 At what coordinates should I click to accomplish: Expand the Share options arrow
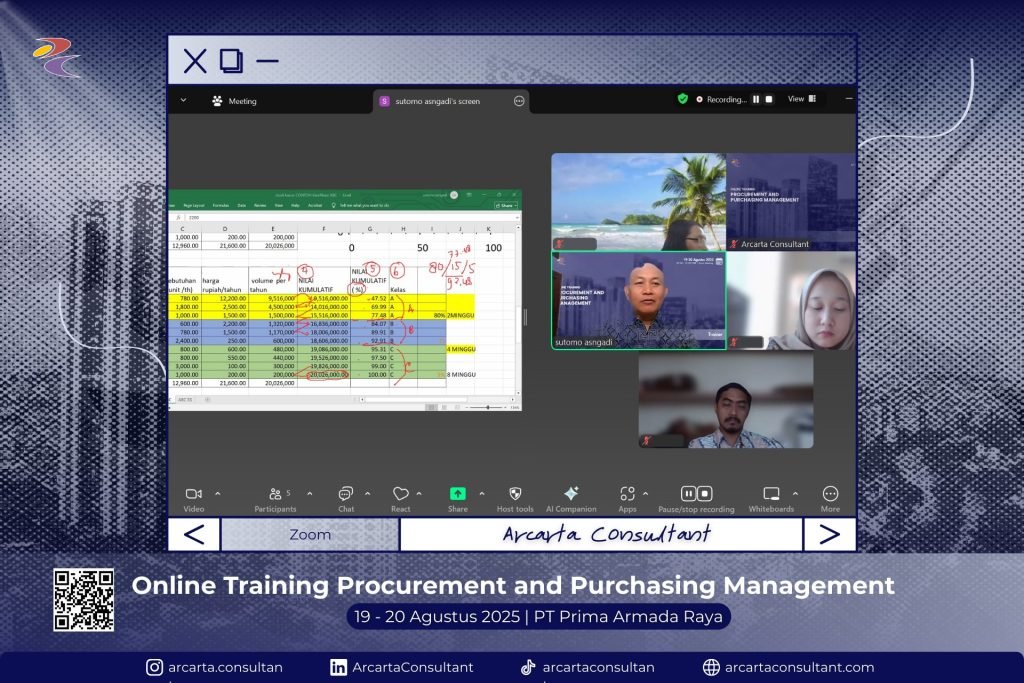coord(481,494)
